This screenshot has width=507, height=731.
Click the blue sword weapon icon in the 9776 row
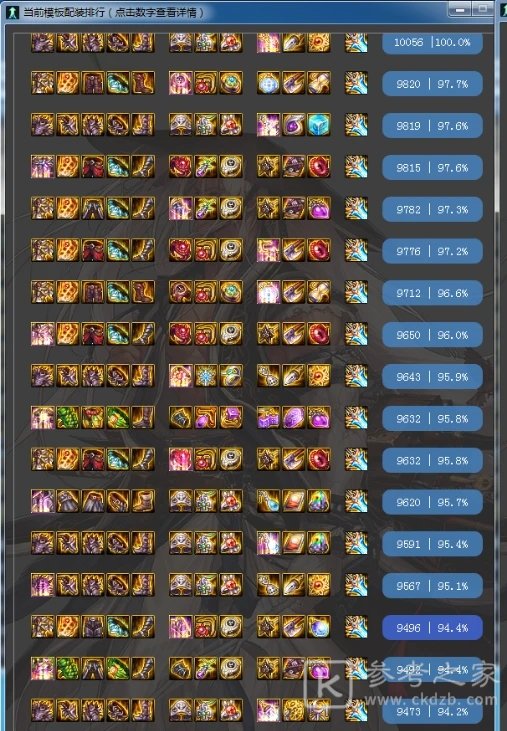pyautogui.click(x=356, y=250)
